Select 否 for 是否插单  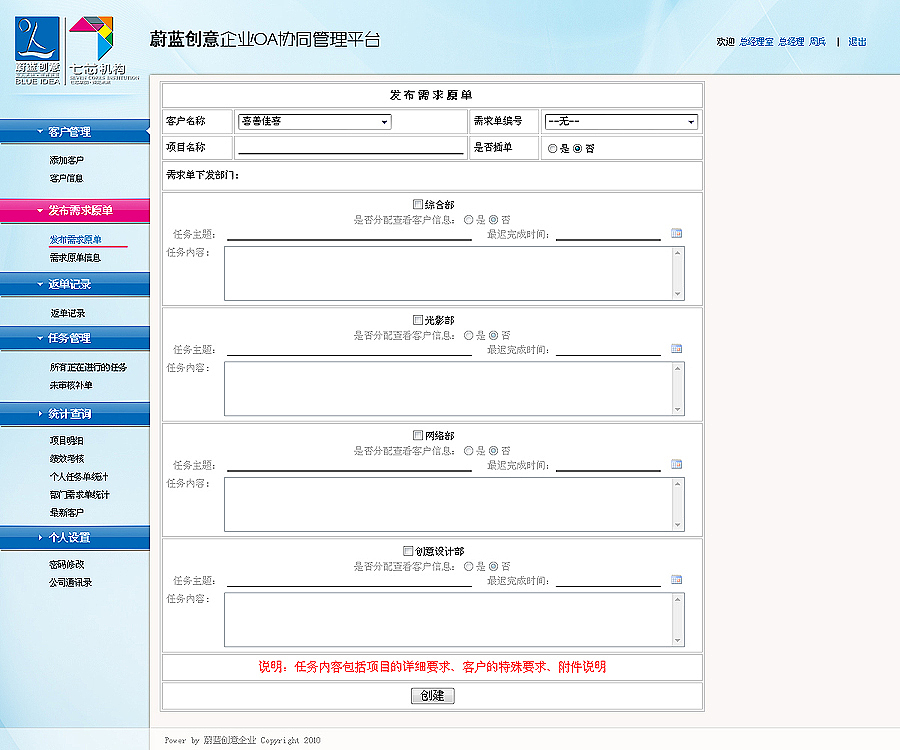(577, 149)
